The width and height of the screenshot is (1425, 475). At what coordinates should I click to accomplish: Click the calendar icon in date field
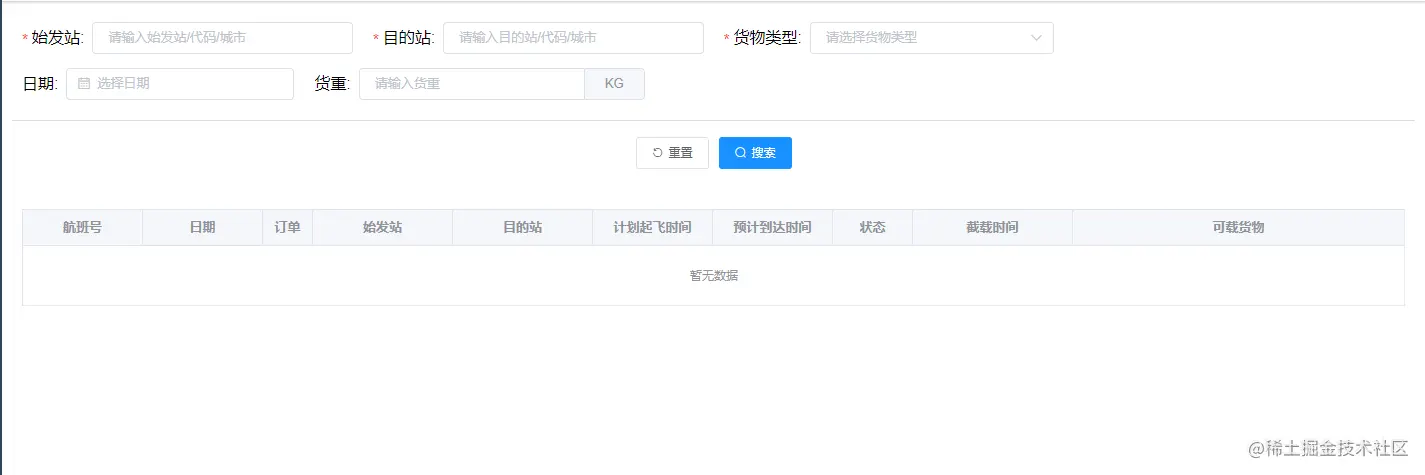pos(84,84)
